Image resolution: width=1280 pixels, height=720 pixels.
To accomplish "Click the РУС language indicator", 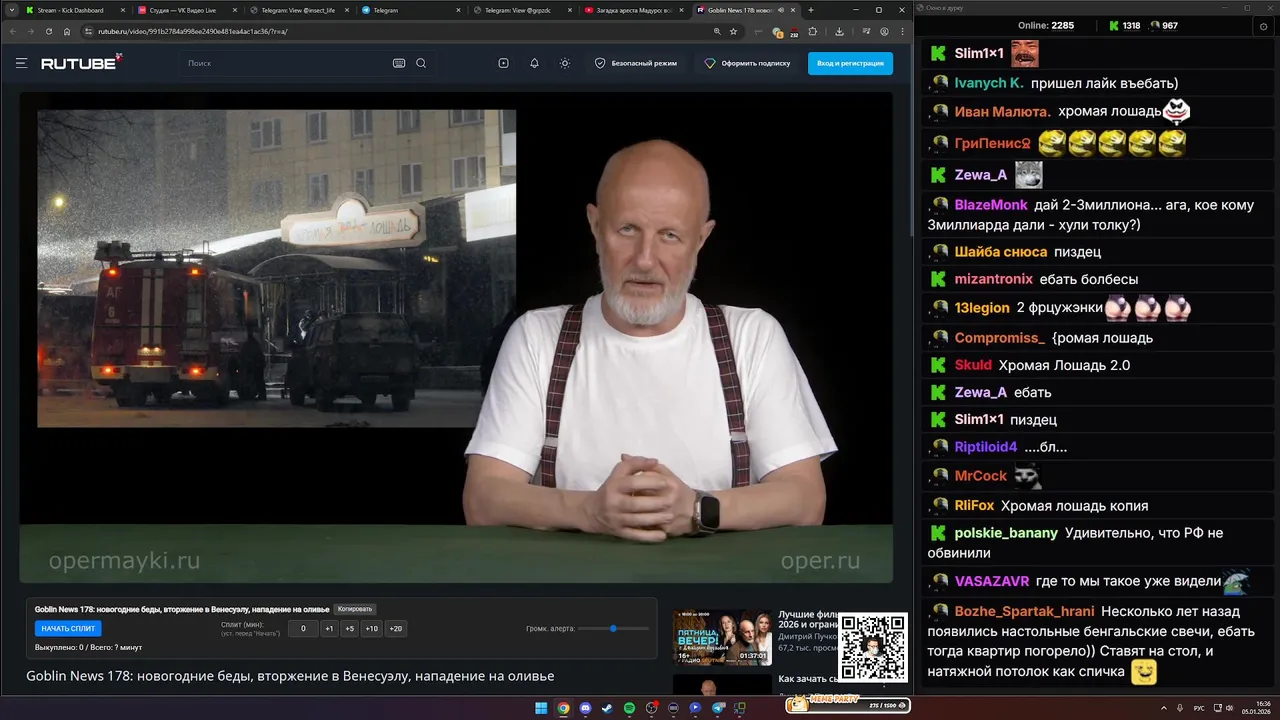I will pos(1199,708).
